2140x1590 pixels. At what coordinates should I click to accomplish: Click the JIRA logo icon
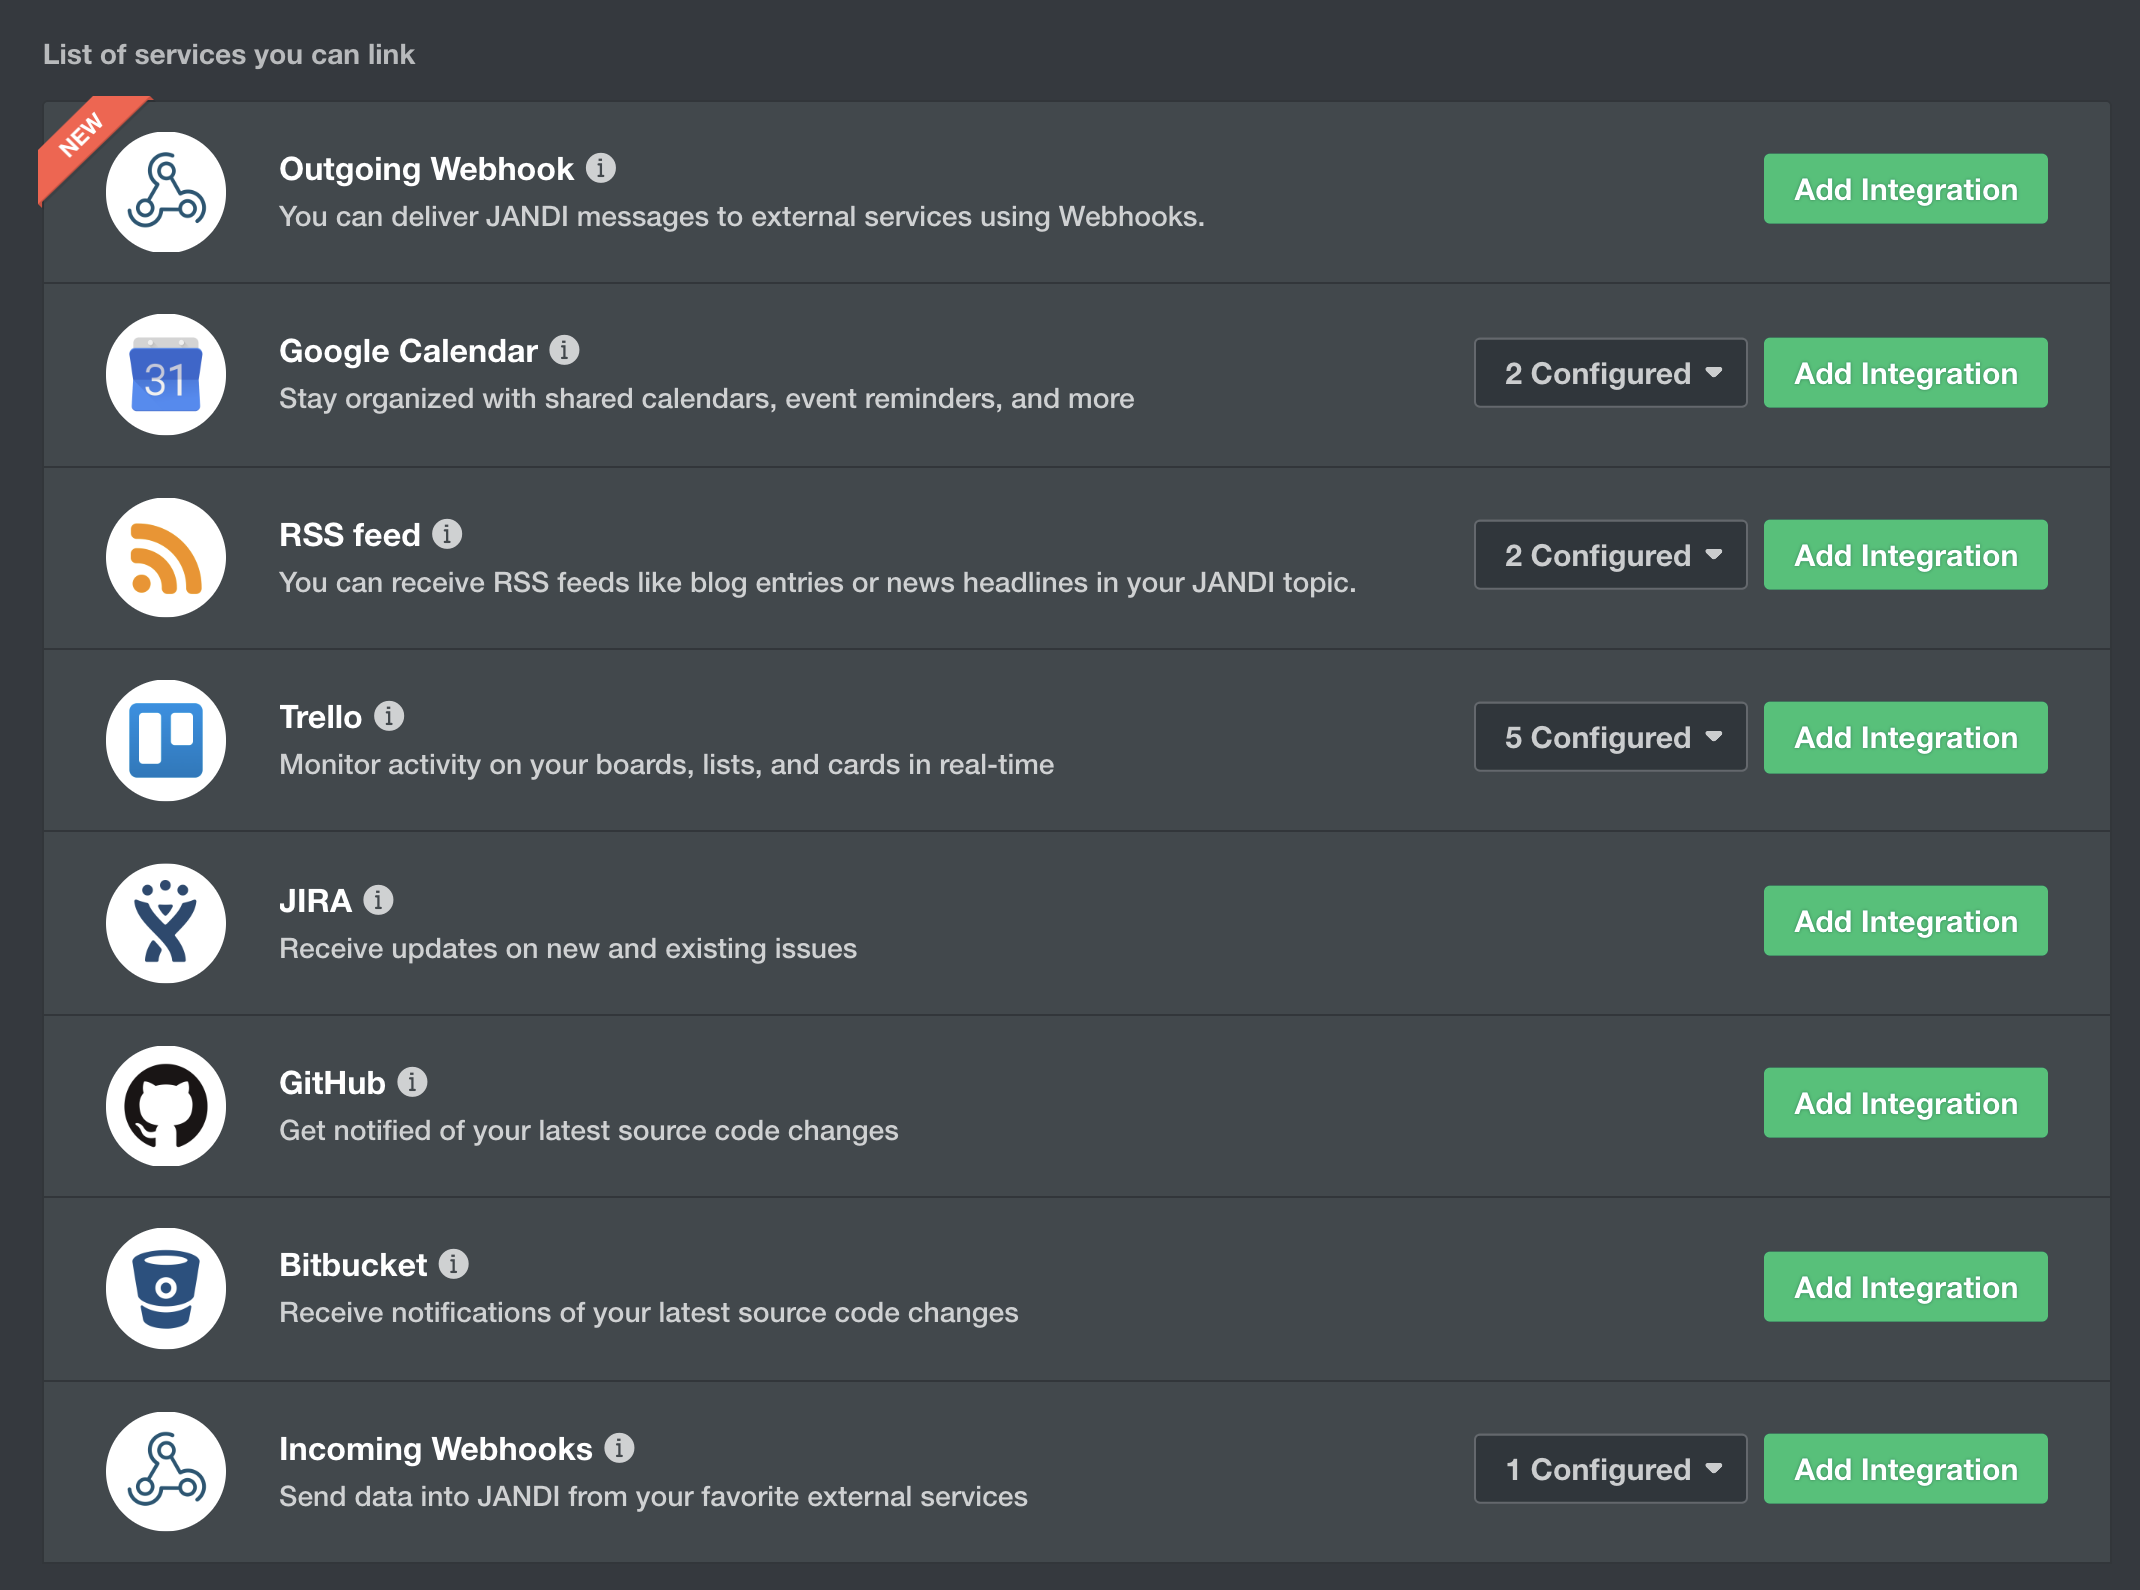click(166, 923)
